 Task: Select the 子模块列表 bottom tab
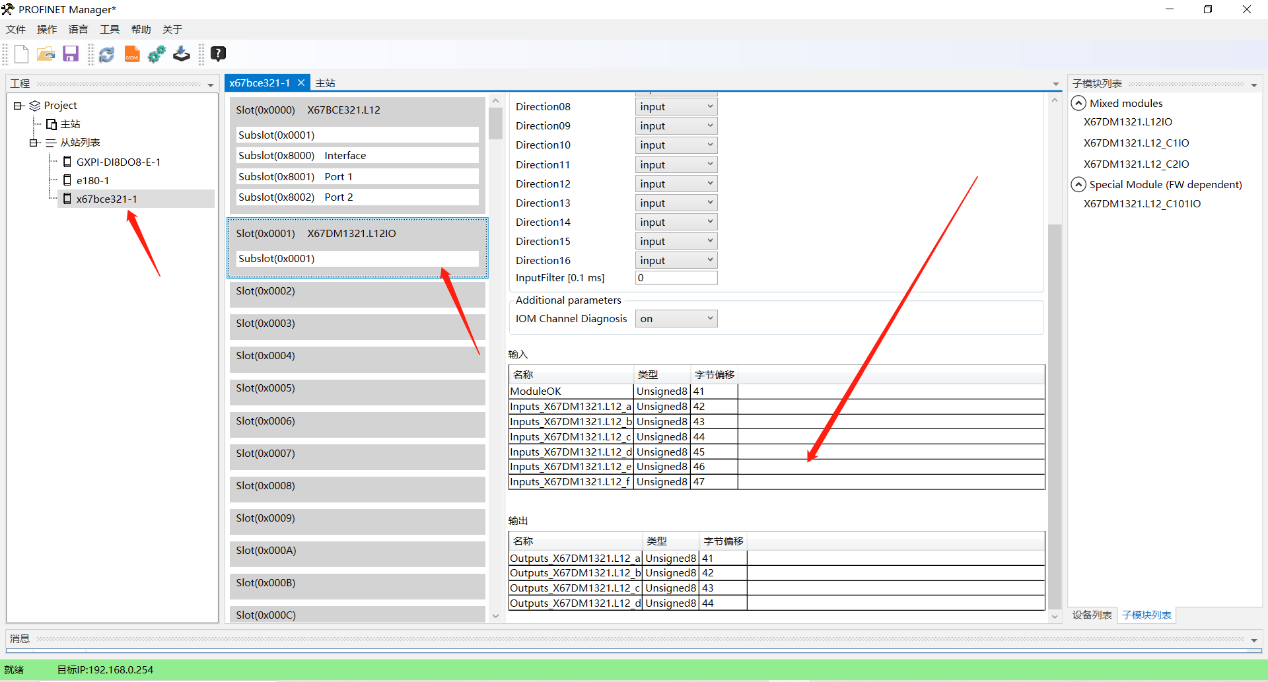(1147, 615)
